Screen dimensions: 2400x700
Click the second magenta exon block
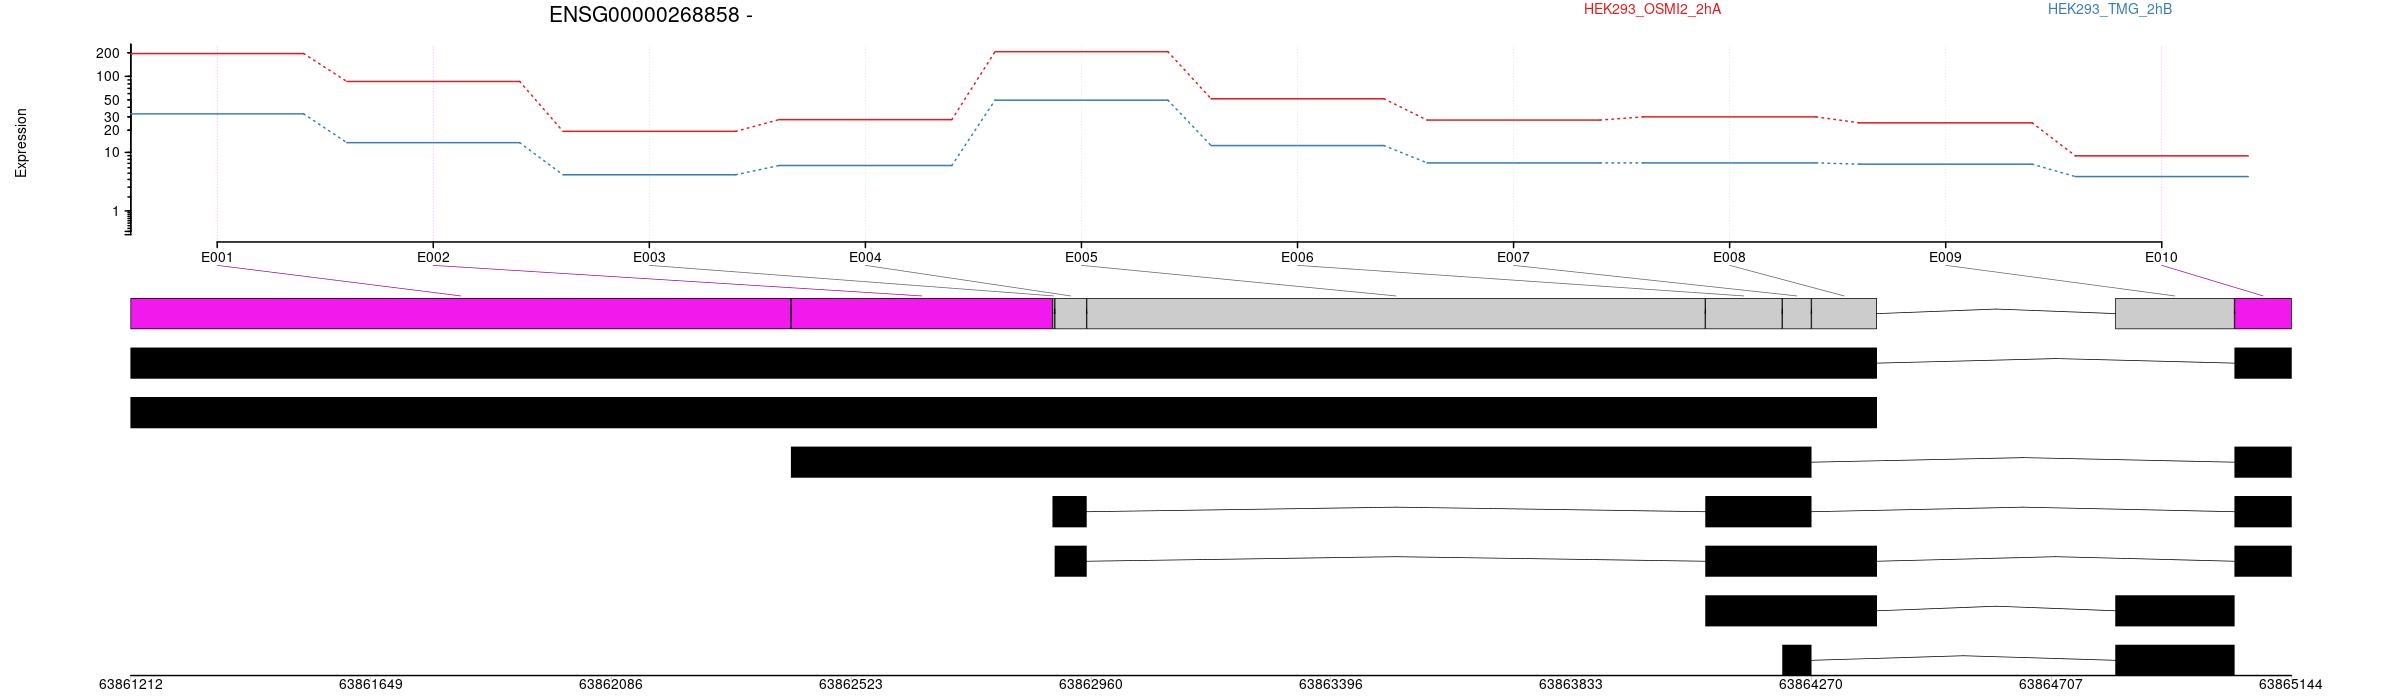coord(922,313)
